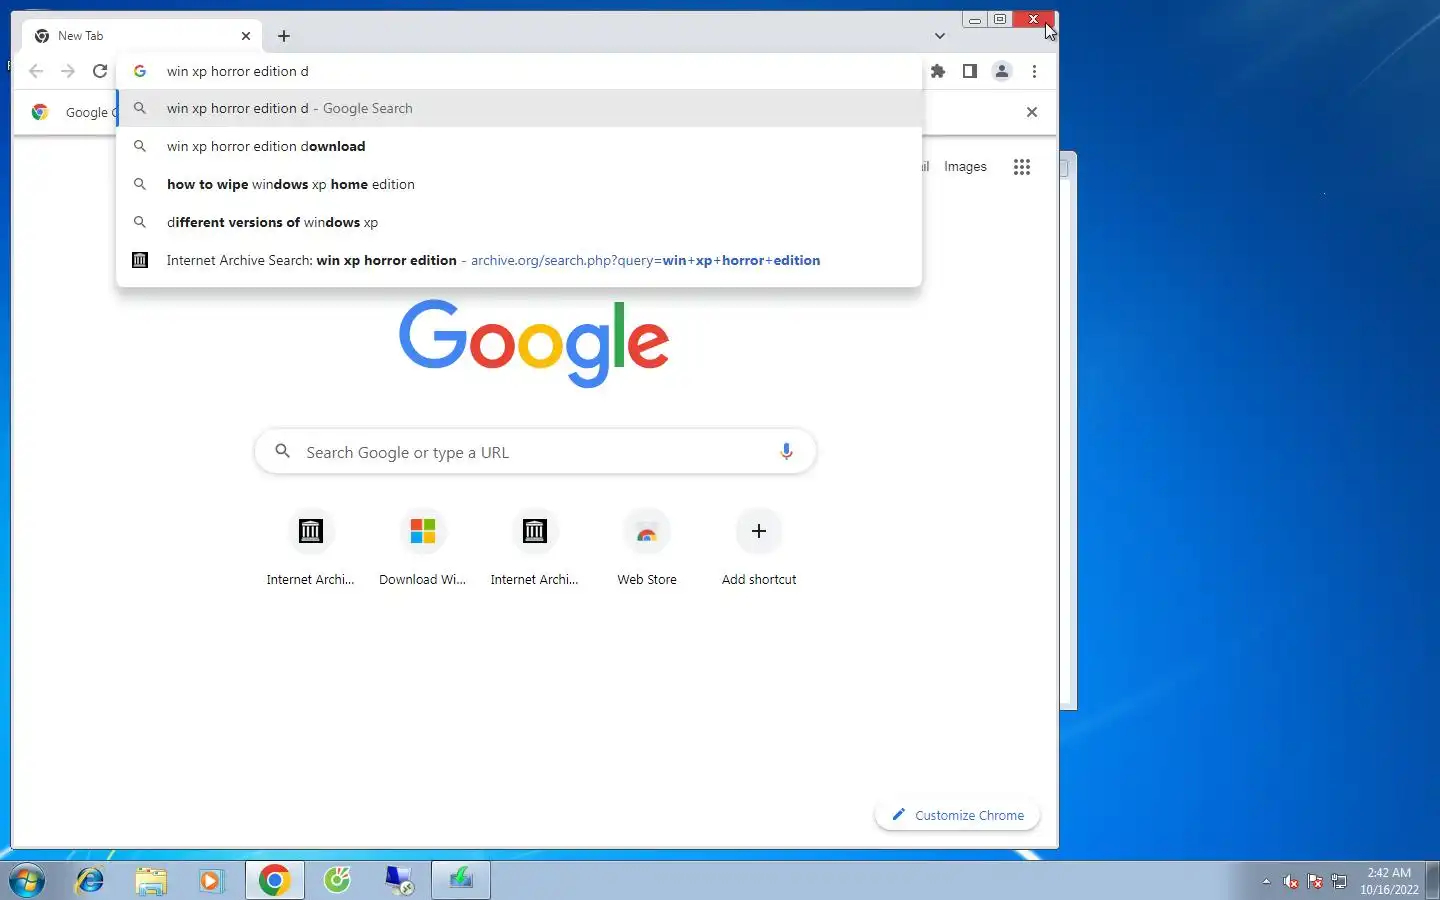This screenshot has width=1440, height=900.
Task: Open the network tray icon
Action: point(1339,881)
